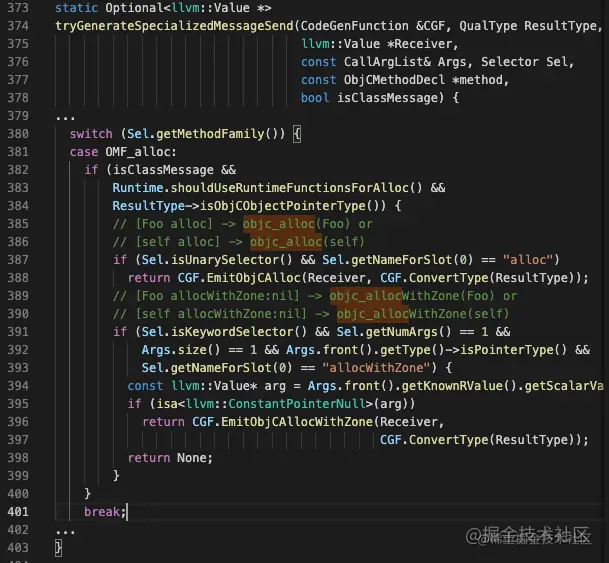Click highlighted 'objc_alloc' on line 386
609x563 pixels.
(286, 242)
